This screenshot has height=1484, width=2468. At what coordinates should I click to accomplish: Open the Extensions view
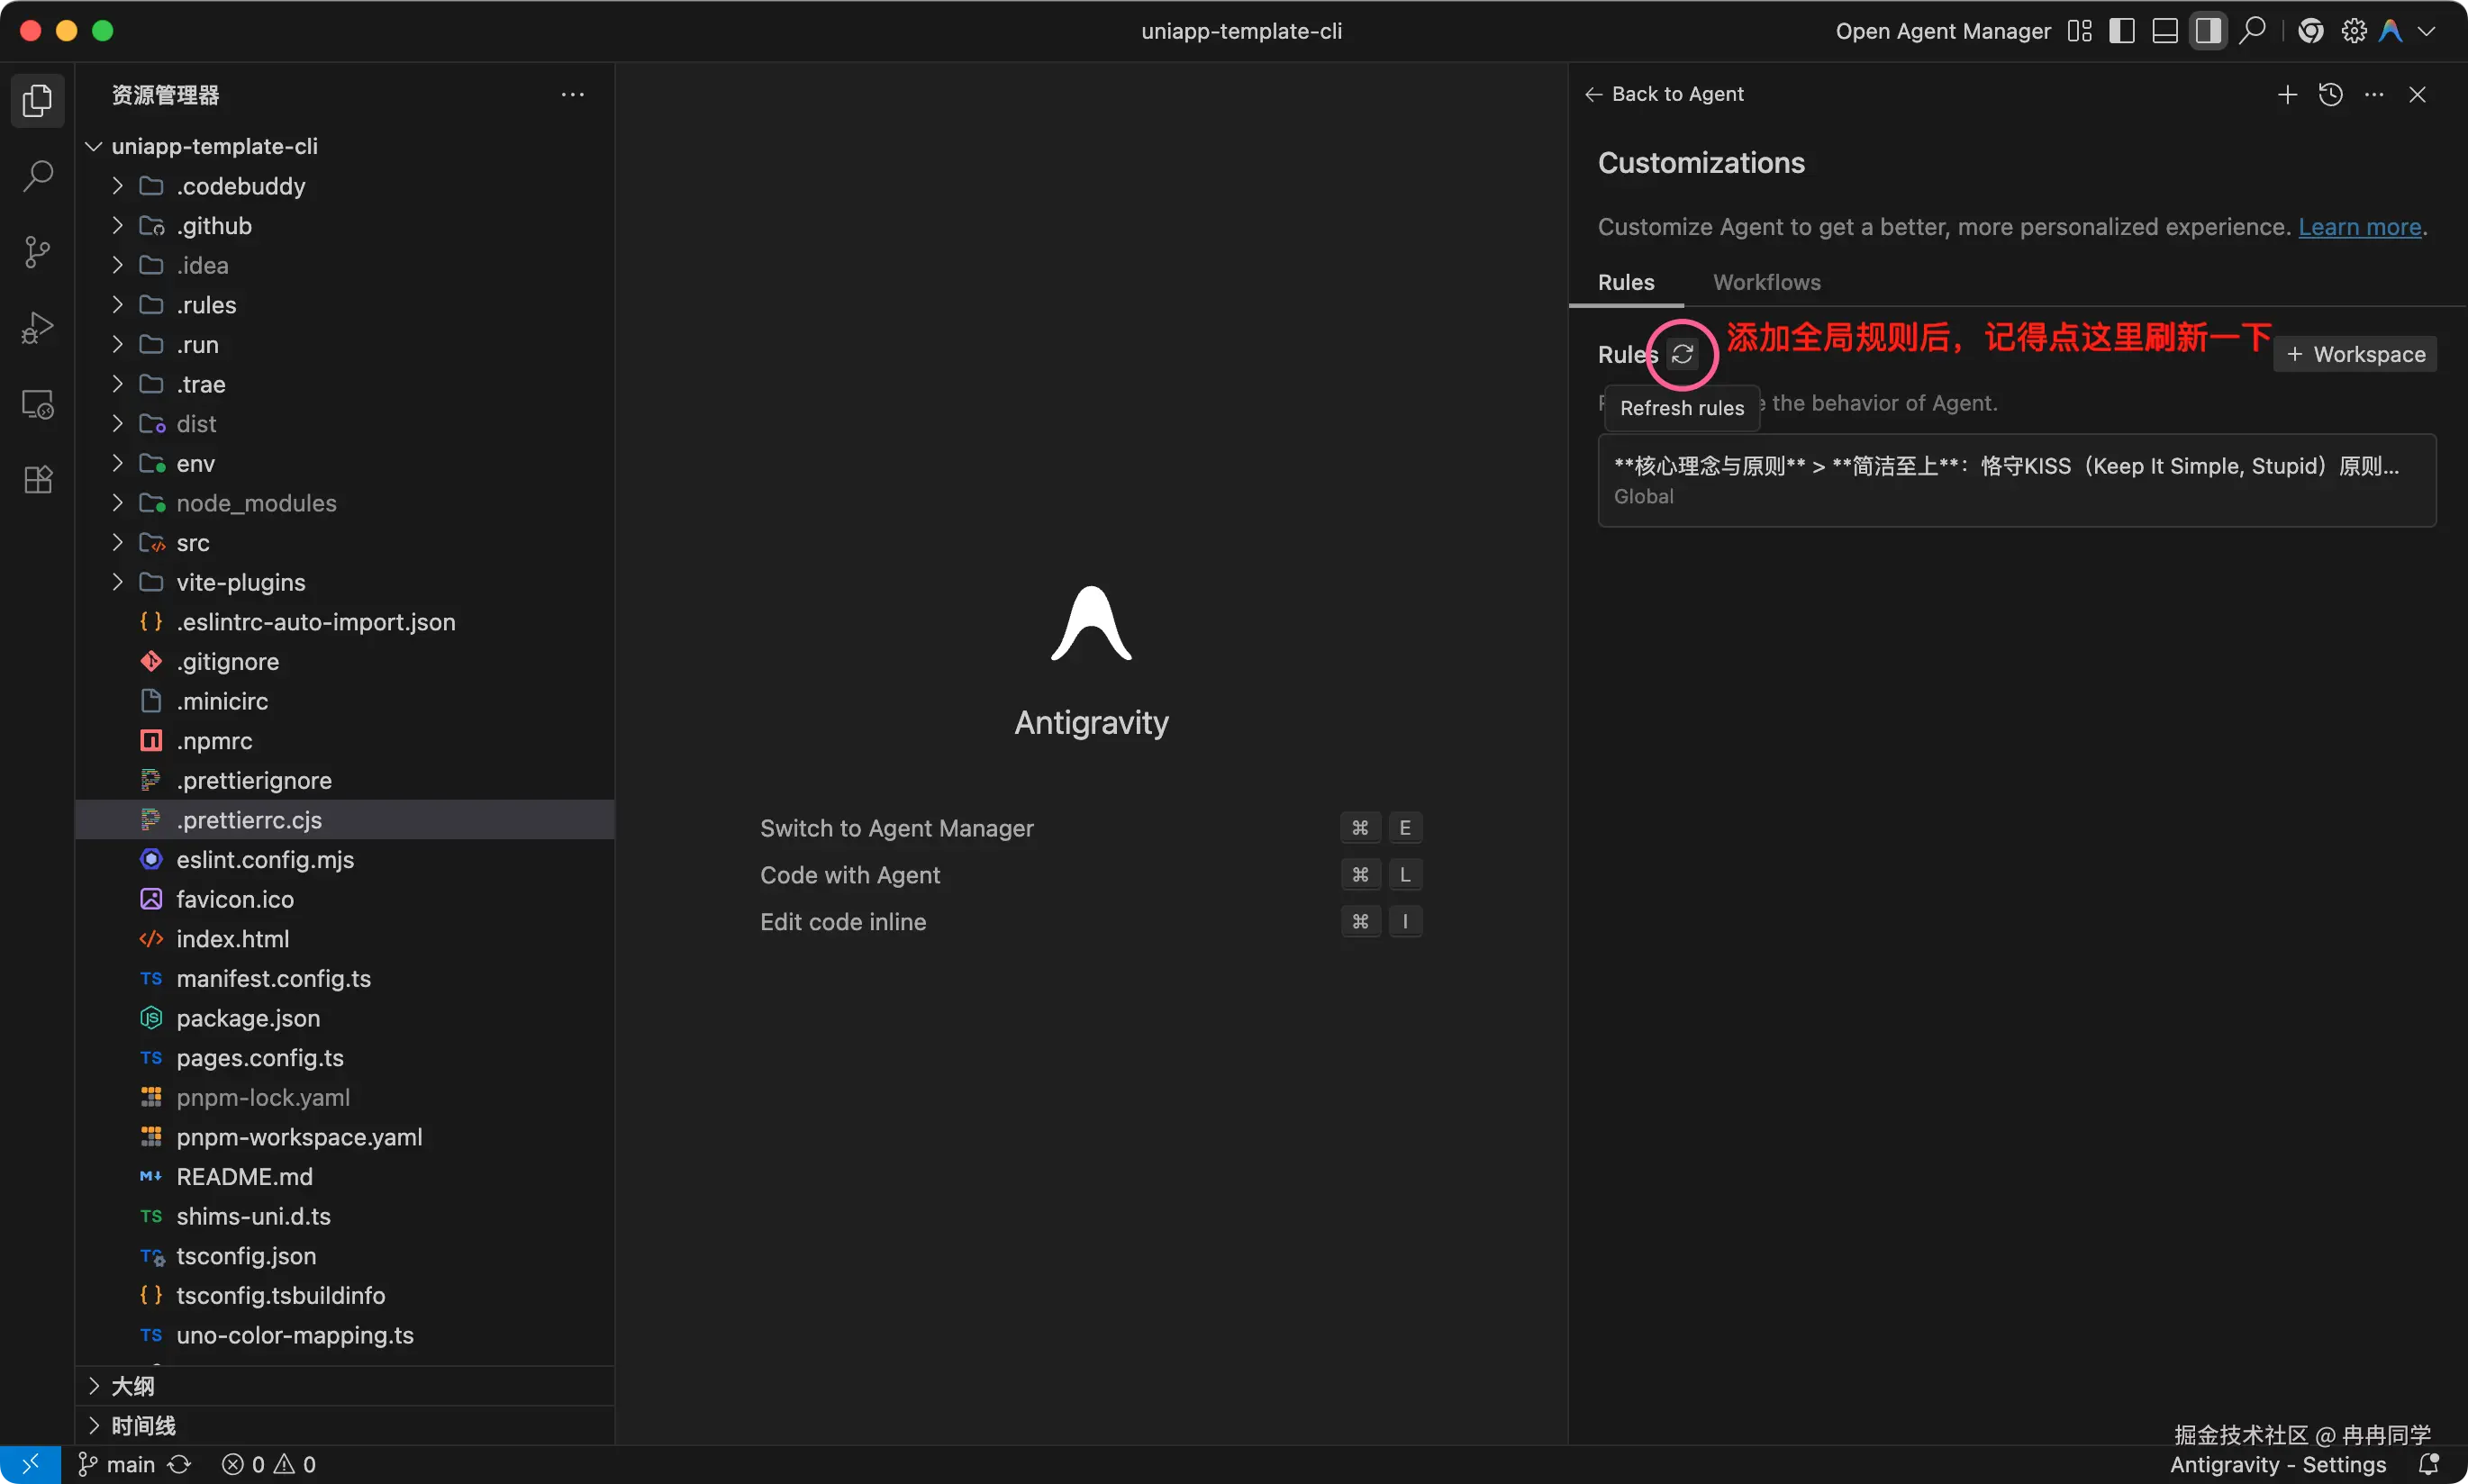37,480
